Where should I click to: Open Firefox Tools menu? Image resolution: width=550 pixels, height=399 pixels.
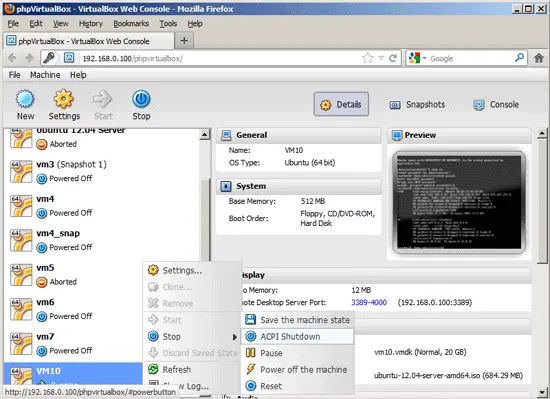[168, 23]
